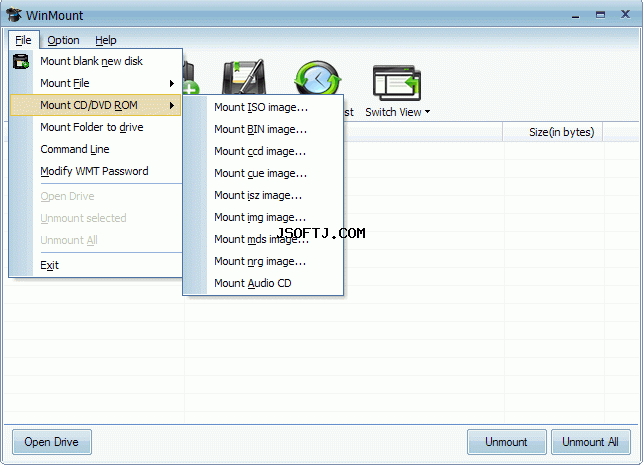Click the notepad with pen toolbar icon
The image size is (643, 465).
coord(244,78)
